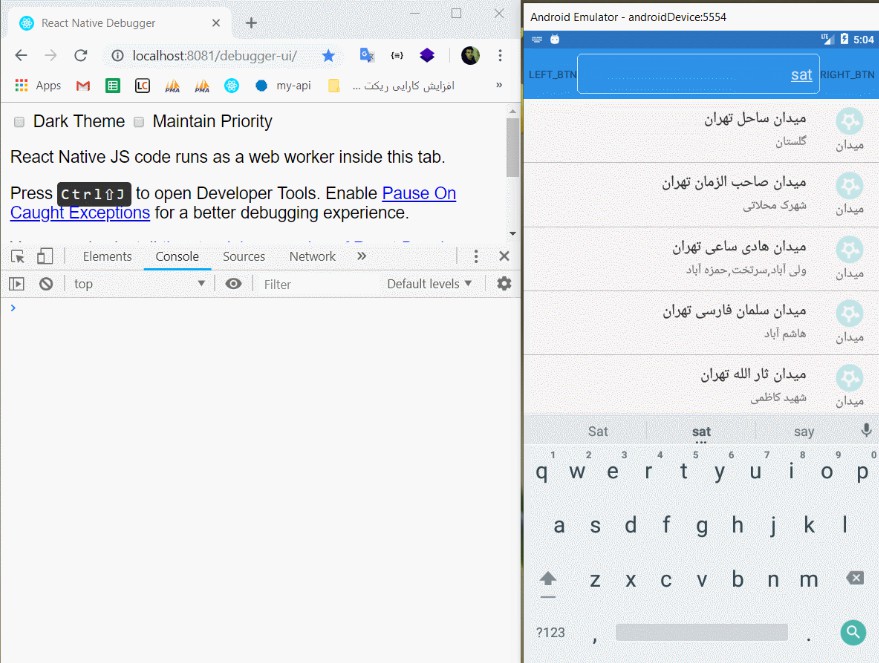Open the Chrome three-dot menu
The image size is (879, 663).
click(x=499, y=55)
